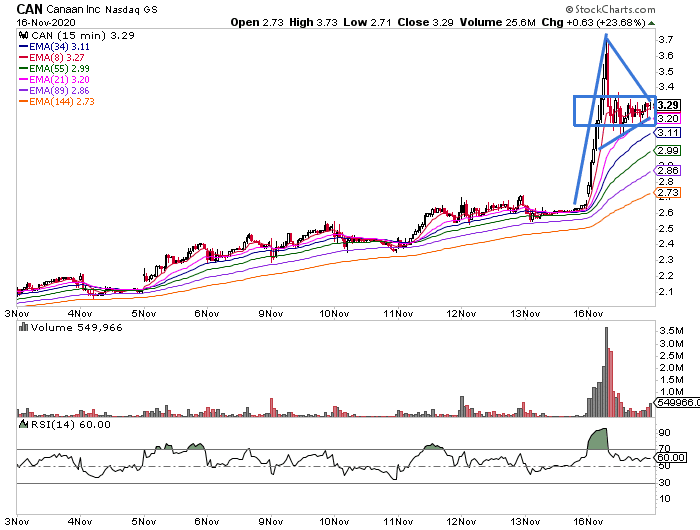The height and width of the screenshot is (530, 700).
Task: Click the CAN (15 min) 3.29 legend
Action: point(83,36)
